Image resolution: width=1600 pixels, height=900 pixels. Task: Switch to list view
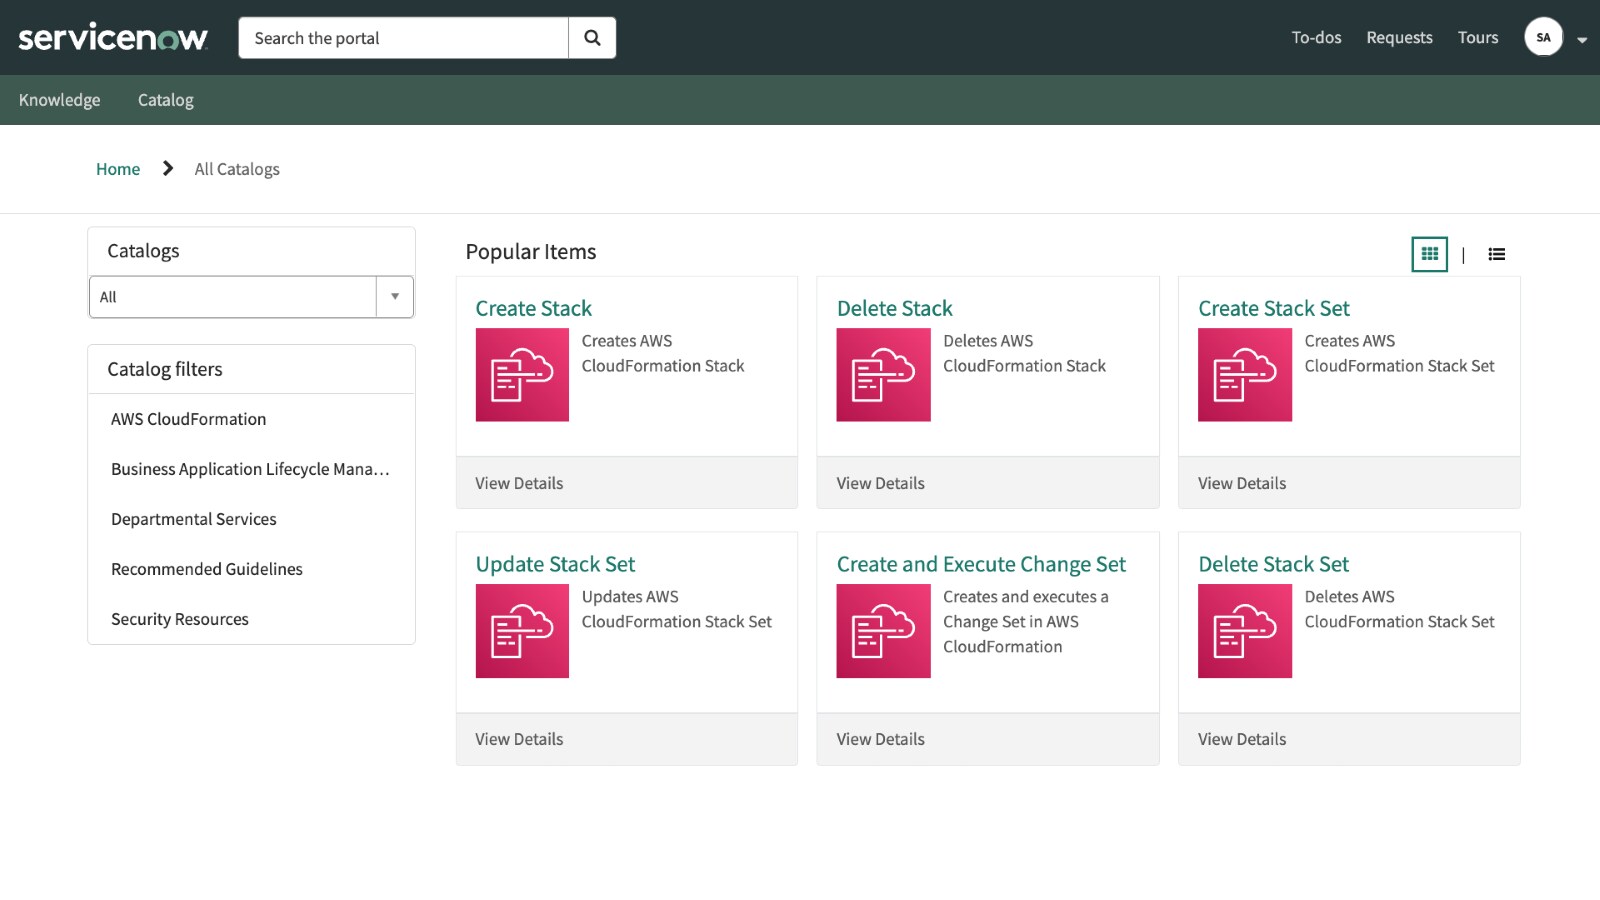coord(1496,254)
